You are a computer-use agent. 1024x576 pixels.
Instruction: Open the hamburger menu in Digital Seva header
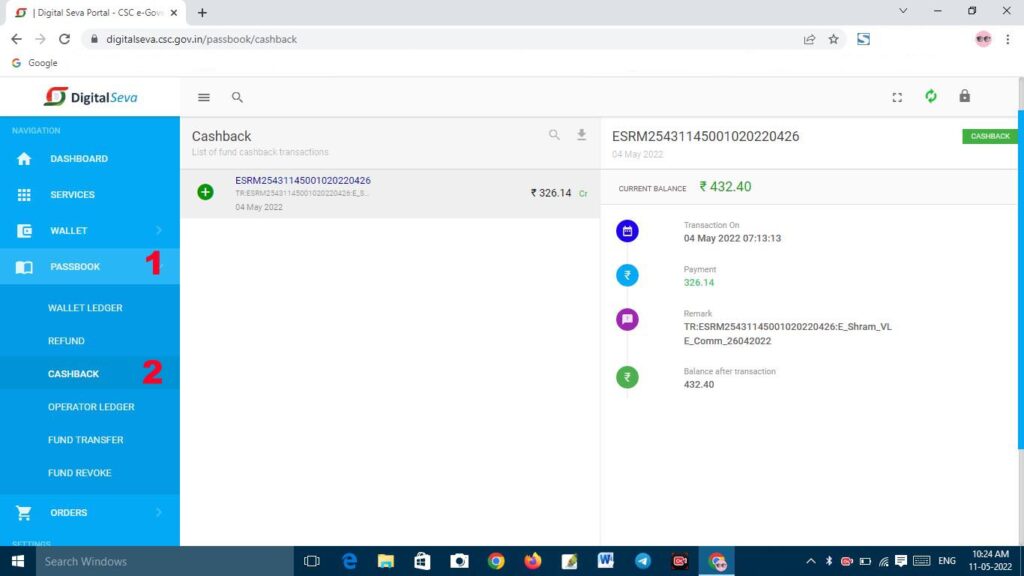[x=204, y=97]
